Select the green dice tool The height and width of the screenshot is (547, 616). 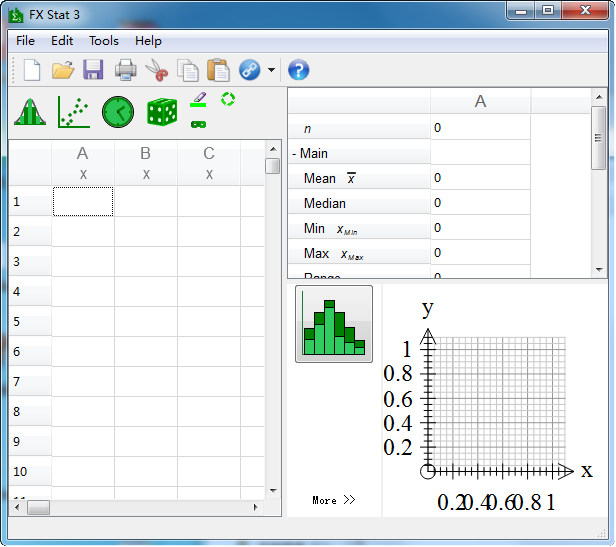[x=161, y=111]
